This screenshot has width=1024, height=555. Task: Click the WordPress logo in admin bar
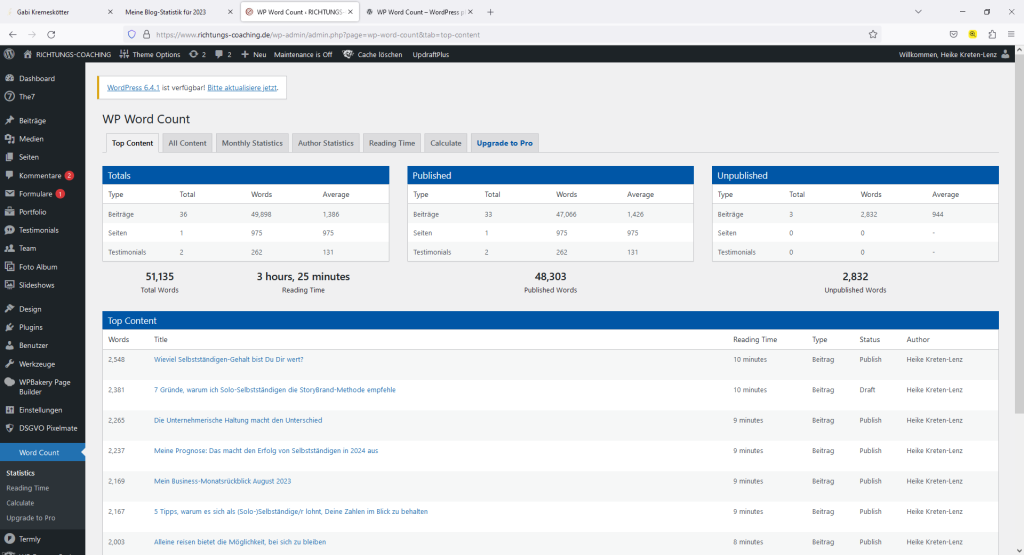pos(9,54)
